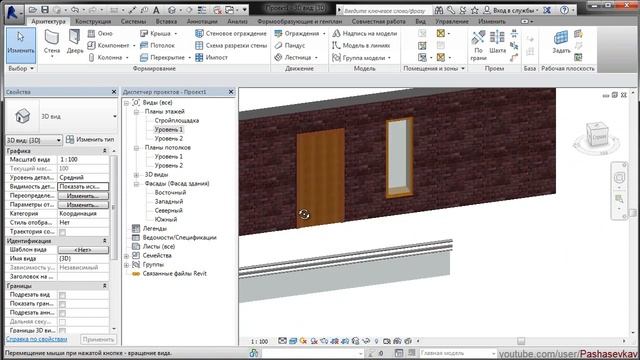Select the Дверь (Door) tool
The image size is (640, 360).
click(75, 42)
